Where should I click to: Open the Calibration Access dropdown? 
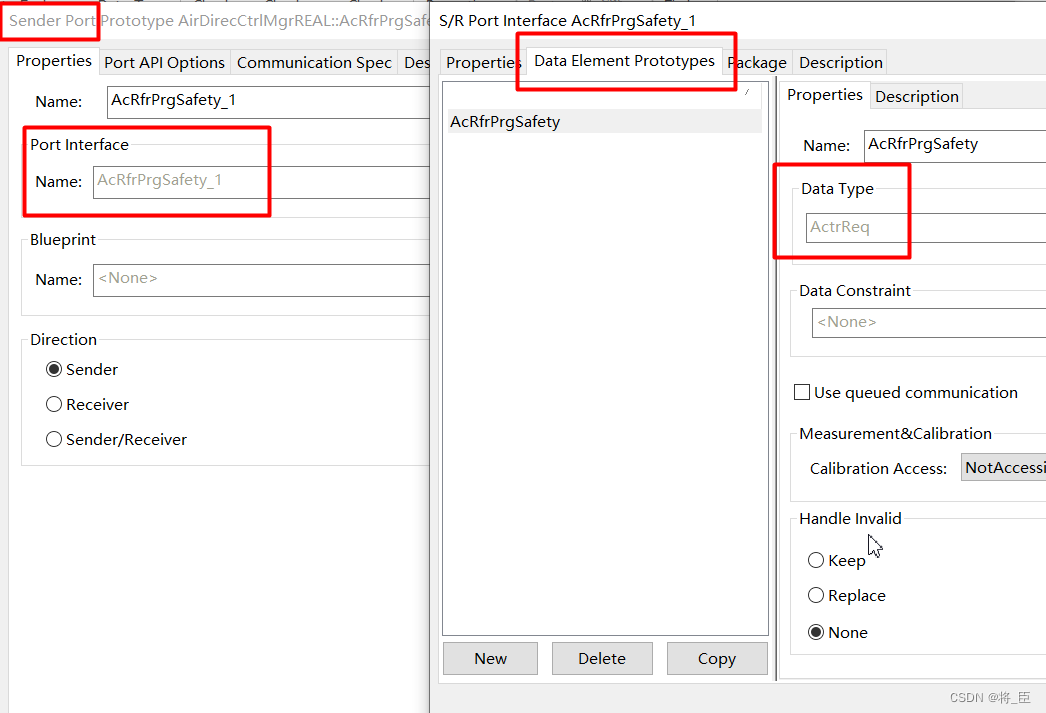coord(1003,468)
